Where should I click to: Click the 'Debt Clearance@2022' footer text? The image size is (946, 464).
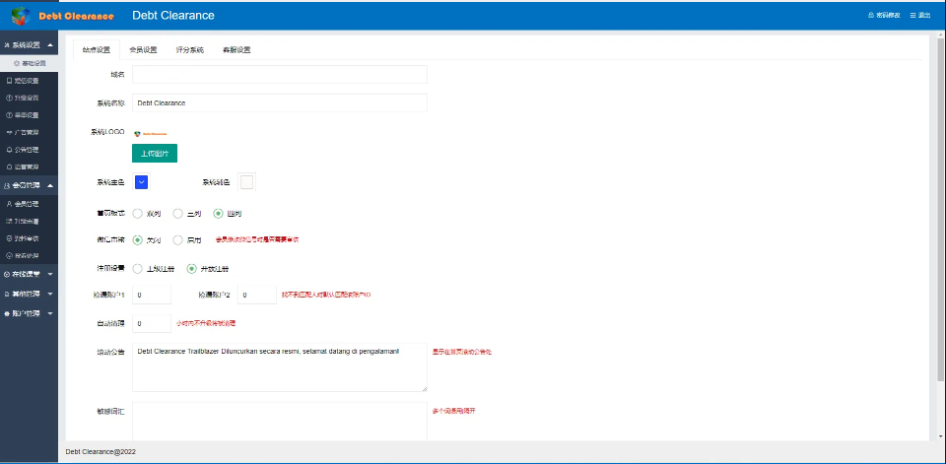tap(101, 451)
